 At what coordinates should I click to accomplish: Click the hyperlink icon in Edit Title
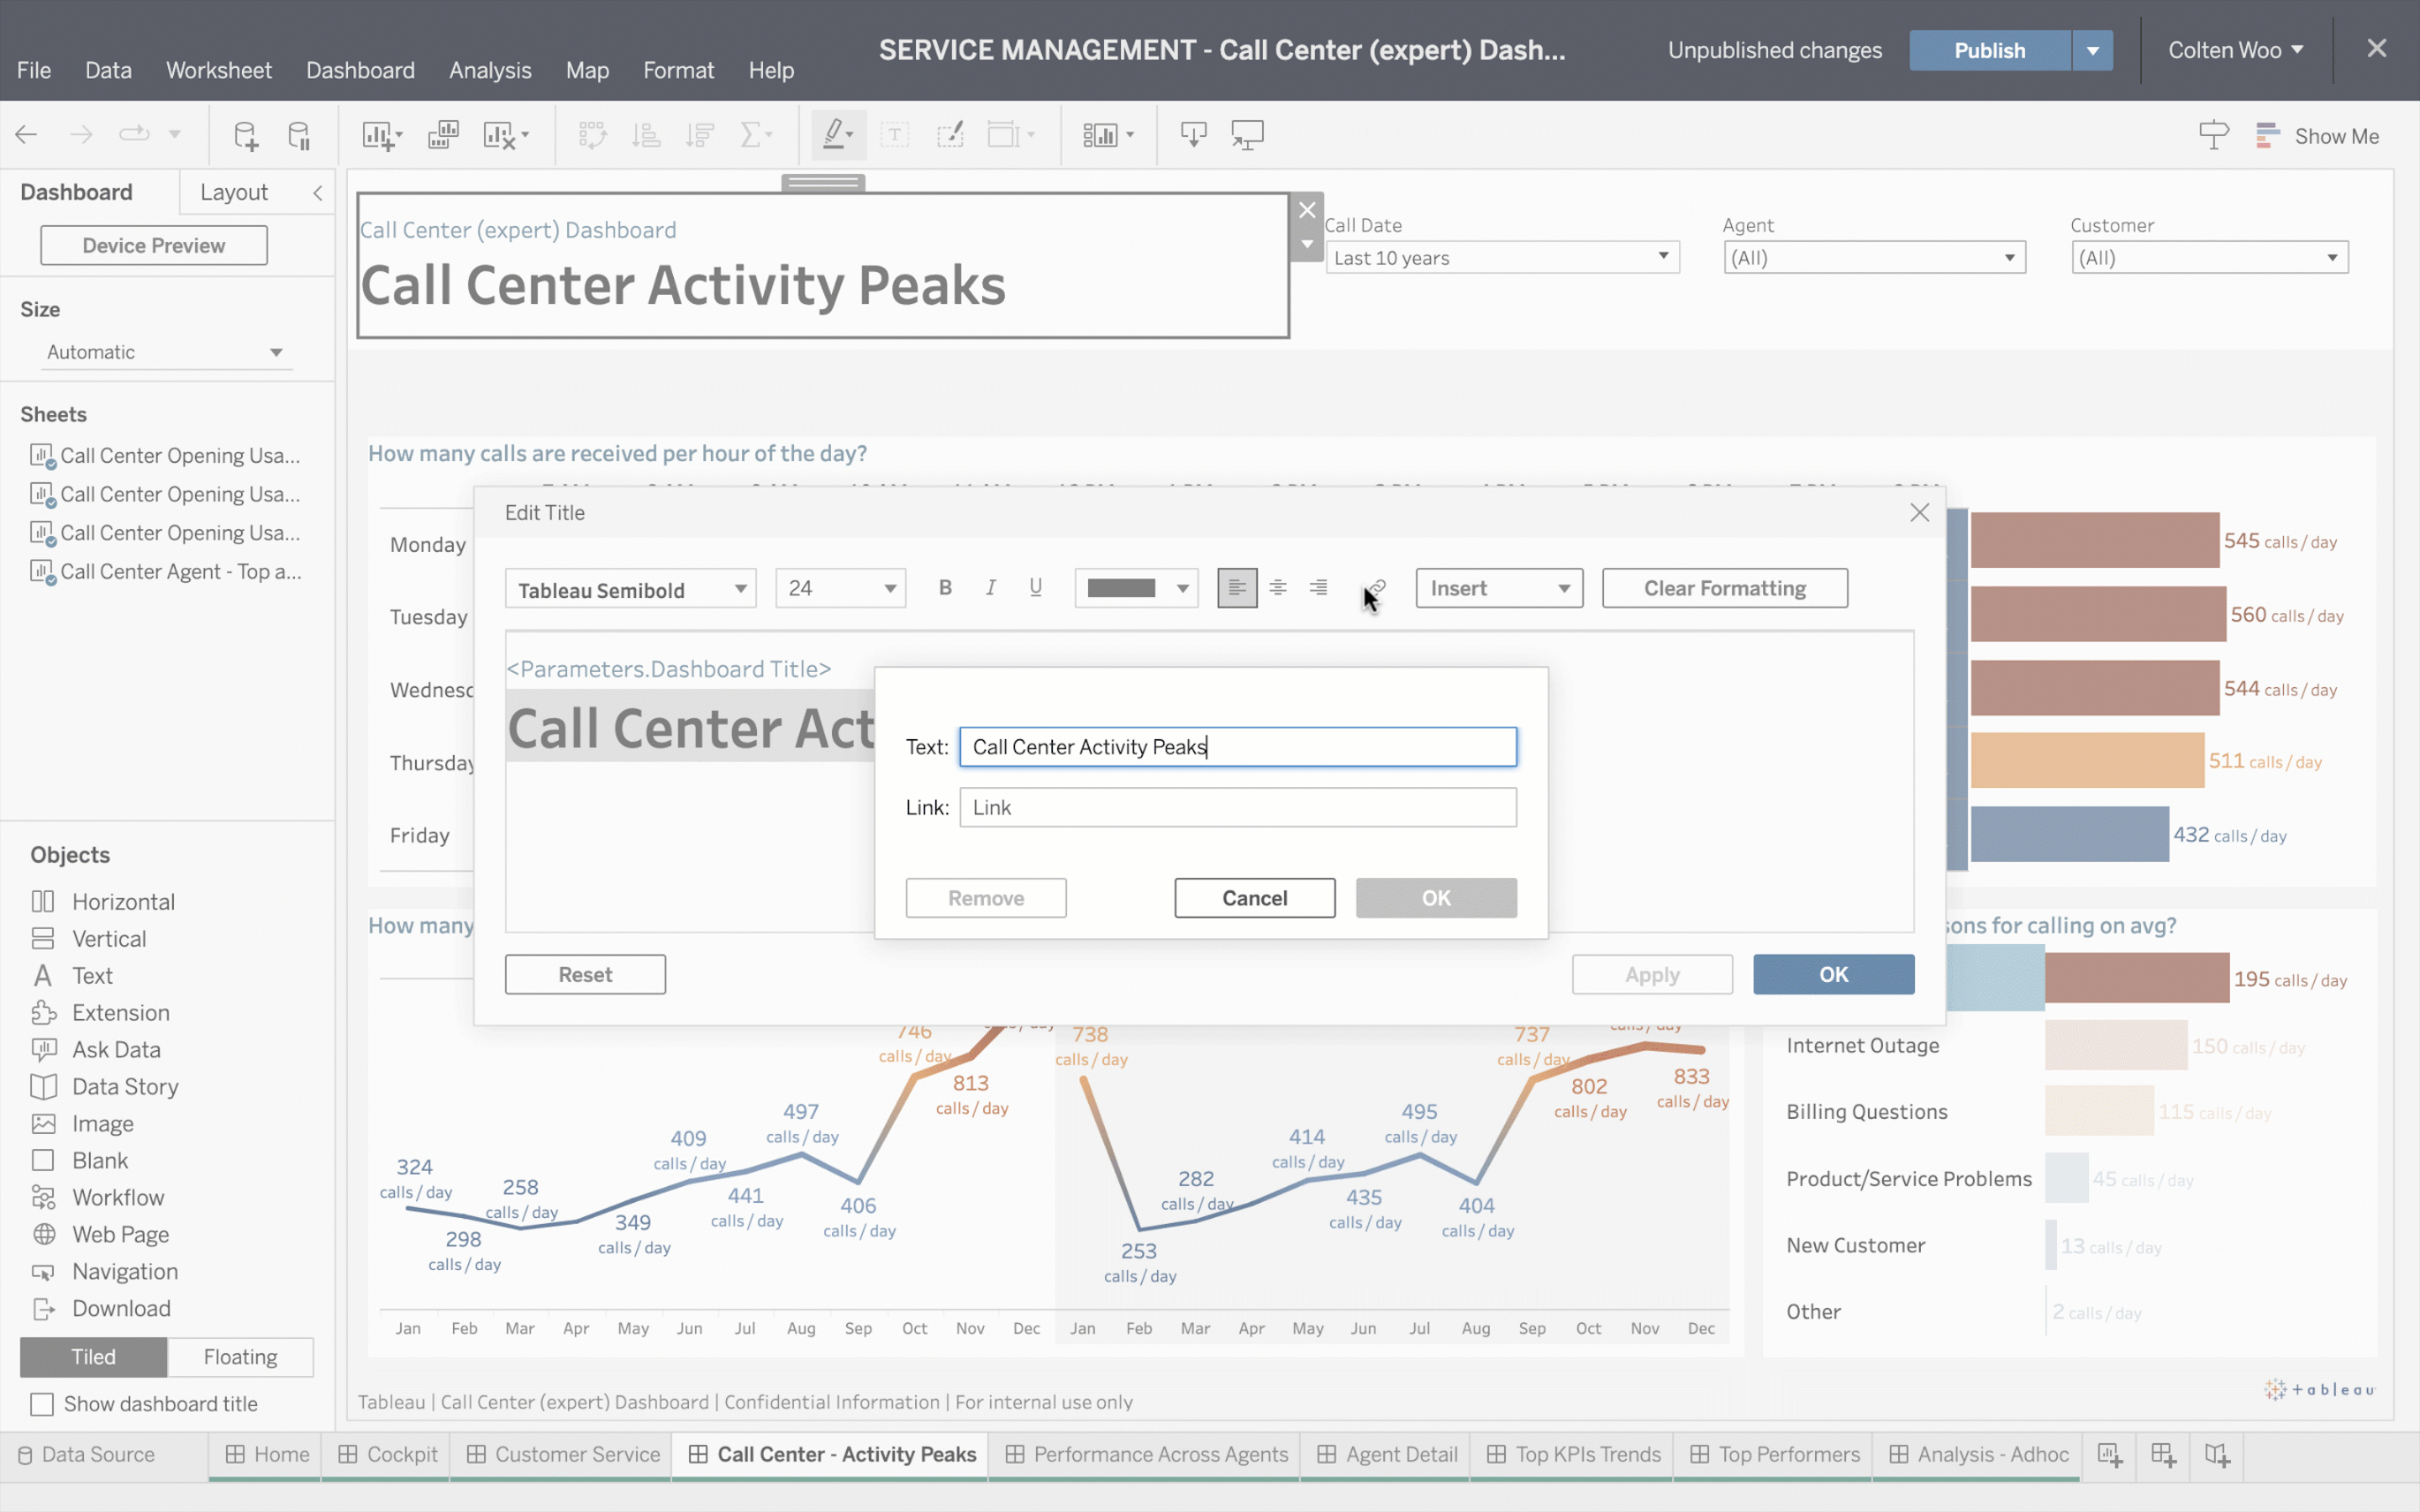[x=1377, y=588]
